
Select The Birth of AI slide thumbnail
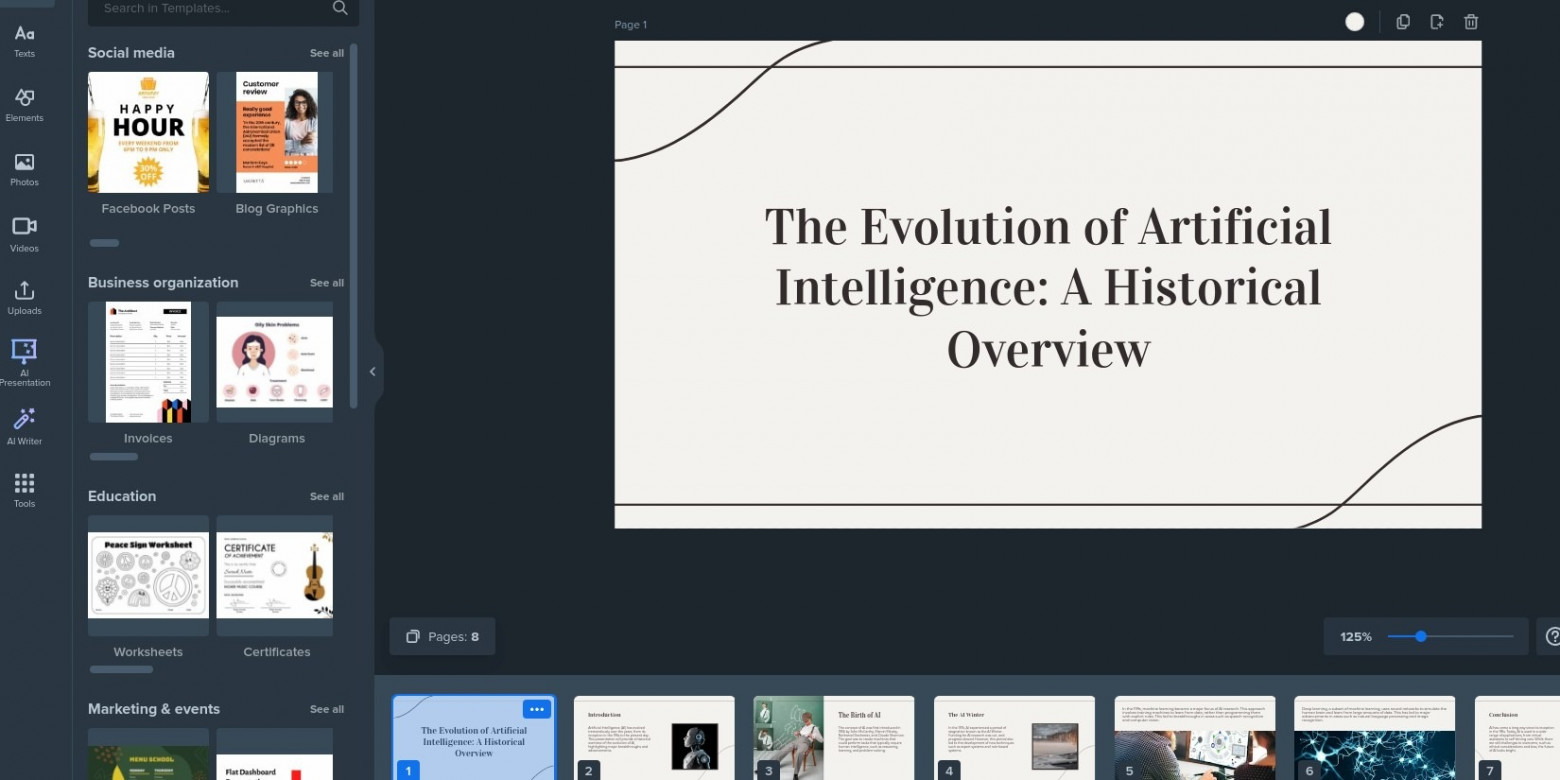click(x=833, y=738)
